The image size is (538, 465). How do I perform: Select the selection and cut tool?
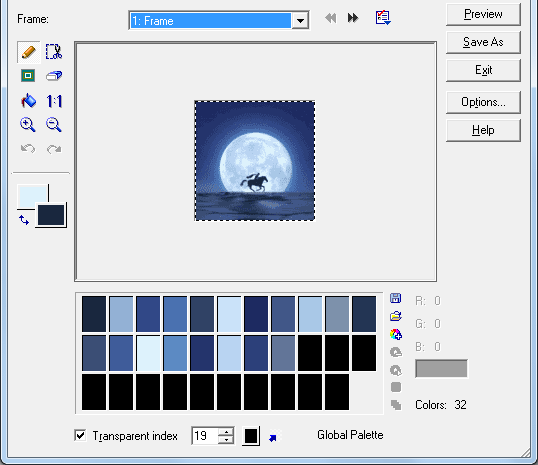[x=54, y=52]
